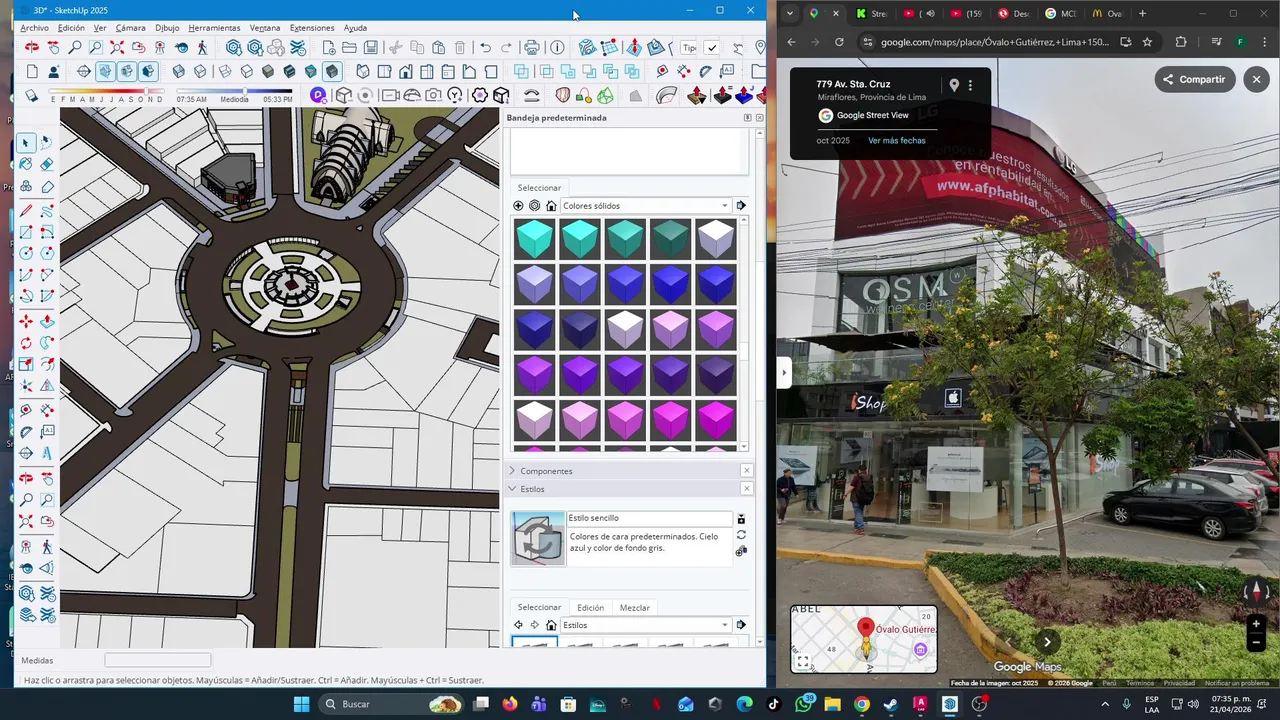This screenshot has height=720, width=1280.
Task: Switch to Mezclar tab in Estilos
Action: click(634, 608)
